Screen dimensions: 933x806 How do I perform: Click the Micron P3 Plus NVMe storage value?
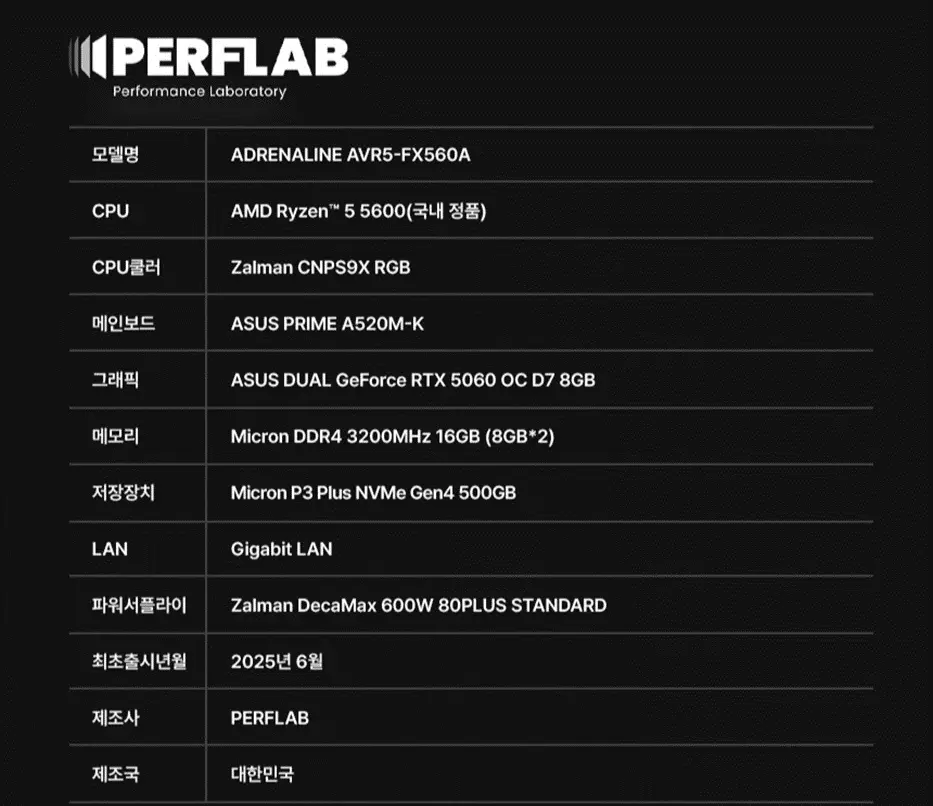click(373, 493)
